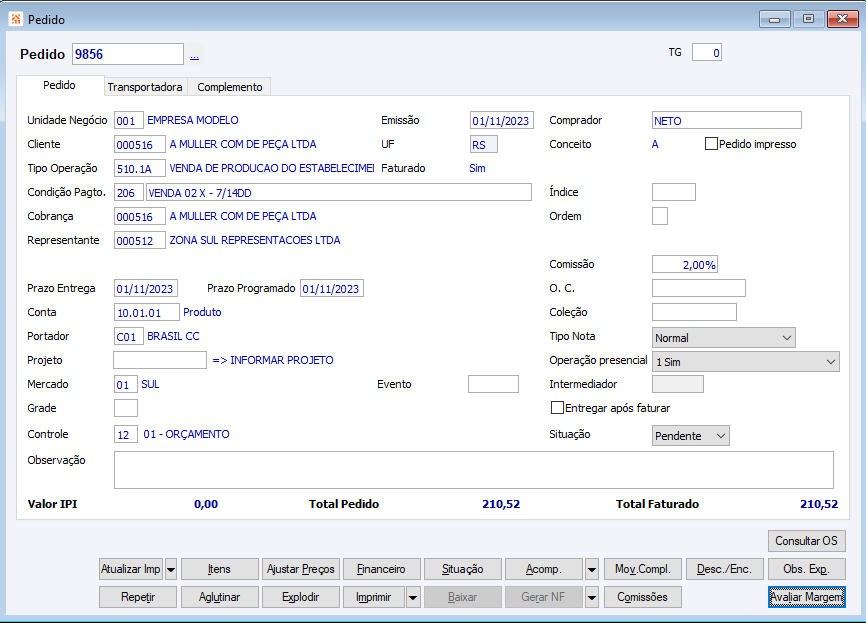Click the Consultar OS button
This screenshot has height=623, width=866.
(806, 541)
